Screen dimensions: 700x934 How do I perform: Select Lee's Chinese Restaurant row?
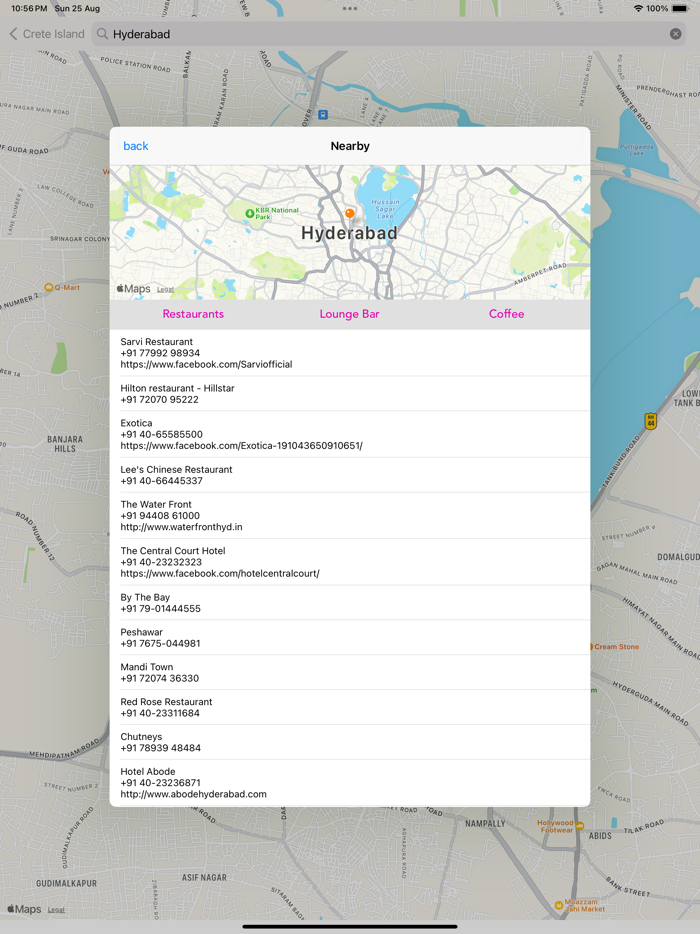click(350, 475)
